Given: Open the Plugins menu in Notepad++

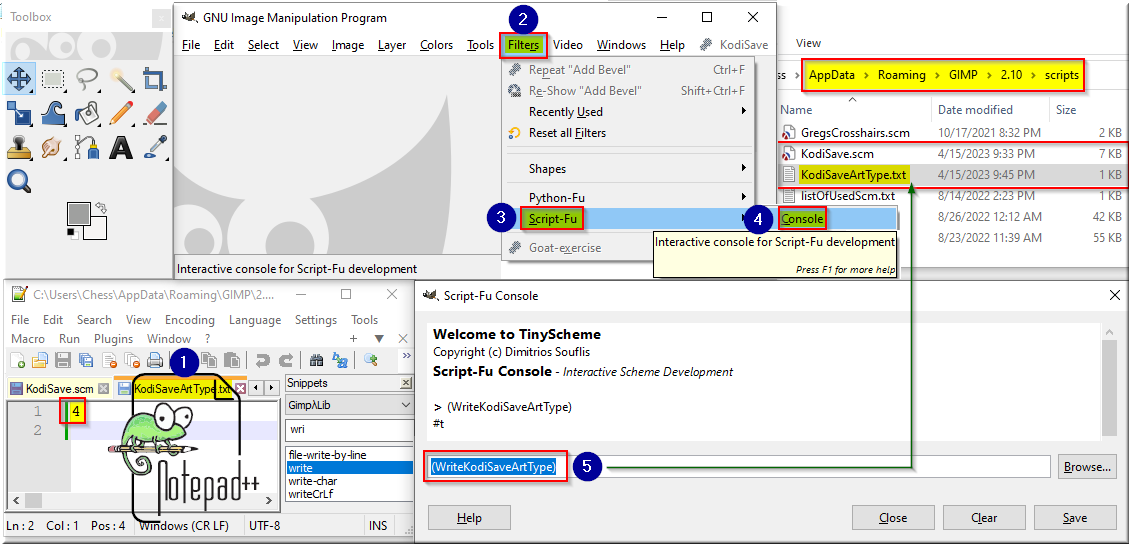Looking at the screenshot, I should coord(113,339).
